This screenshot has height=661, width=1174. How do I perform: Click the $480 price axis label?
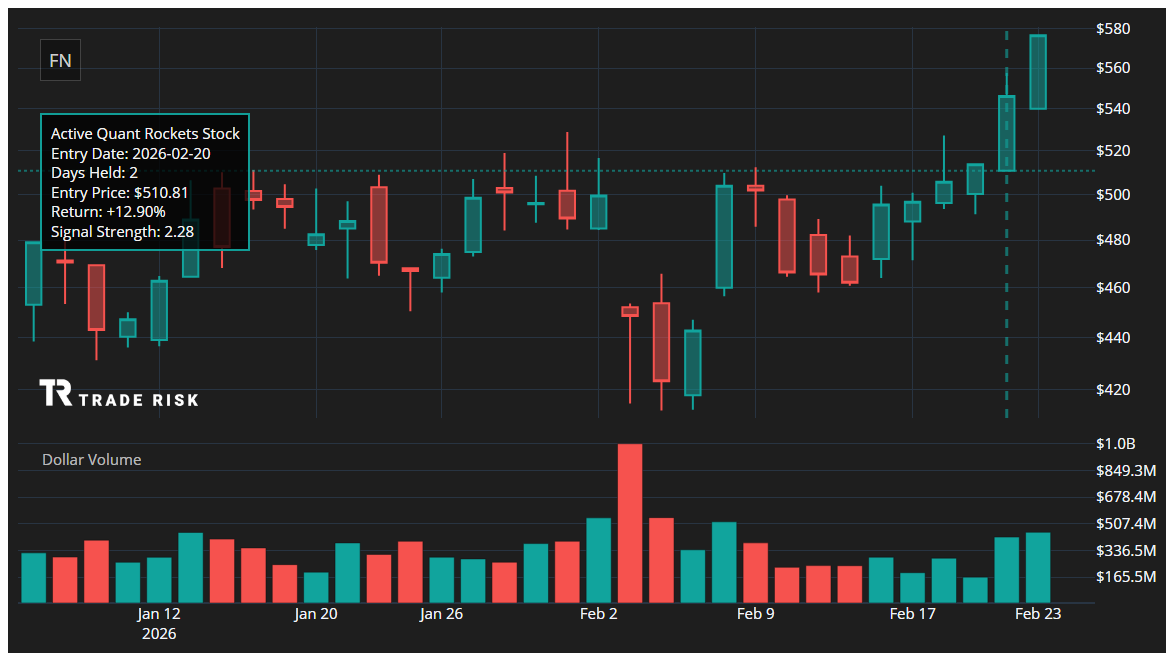1113,240
